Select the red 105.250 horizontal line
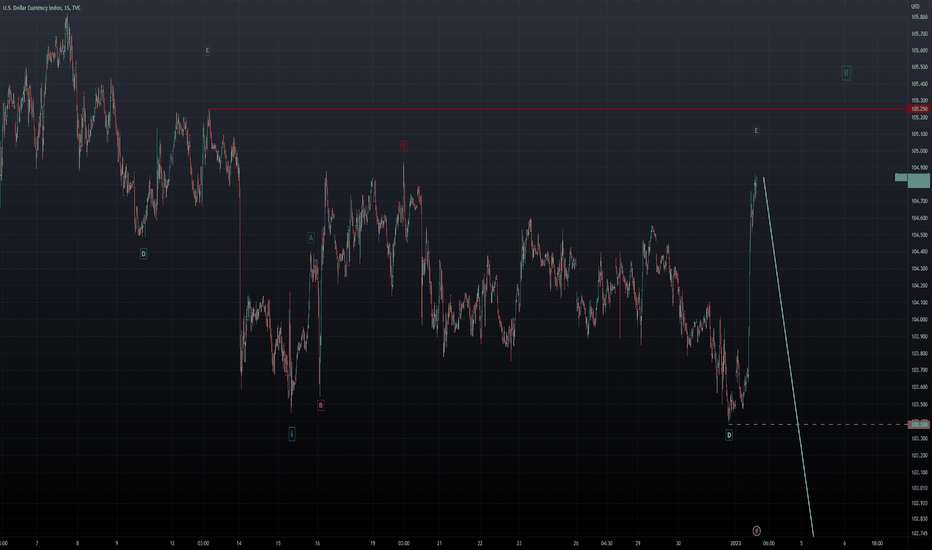Viewport: 932px width, 550px height. [559, 109]
